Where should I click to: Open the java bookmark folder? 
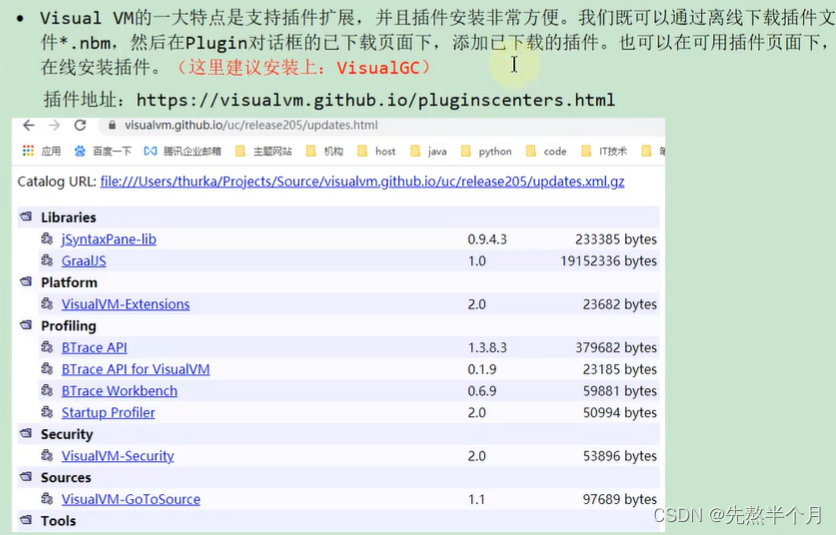coord(429,151)
